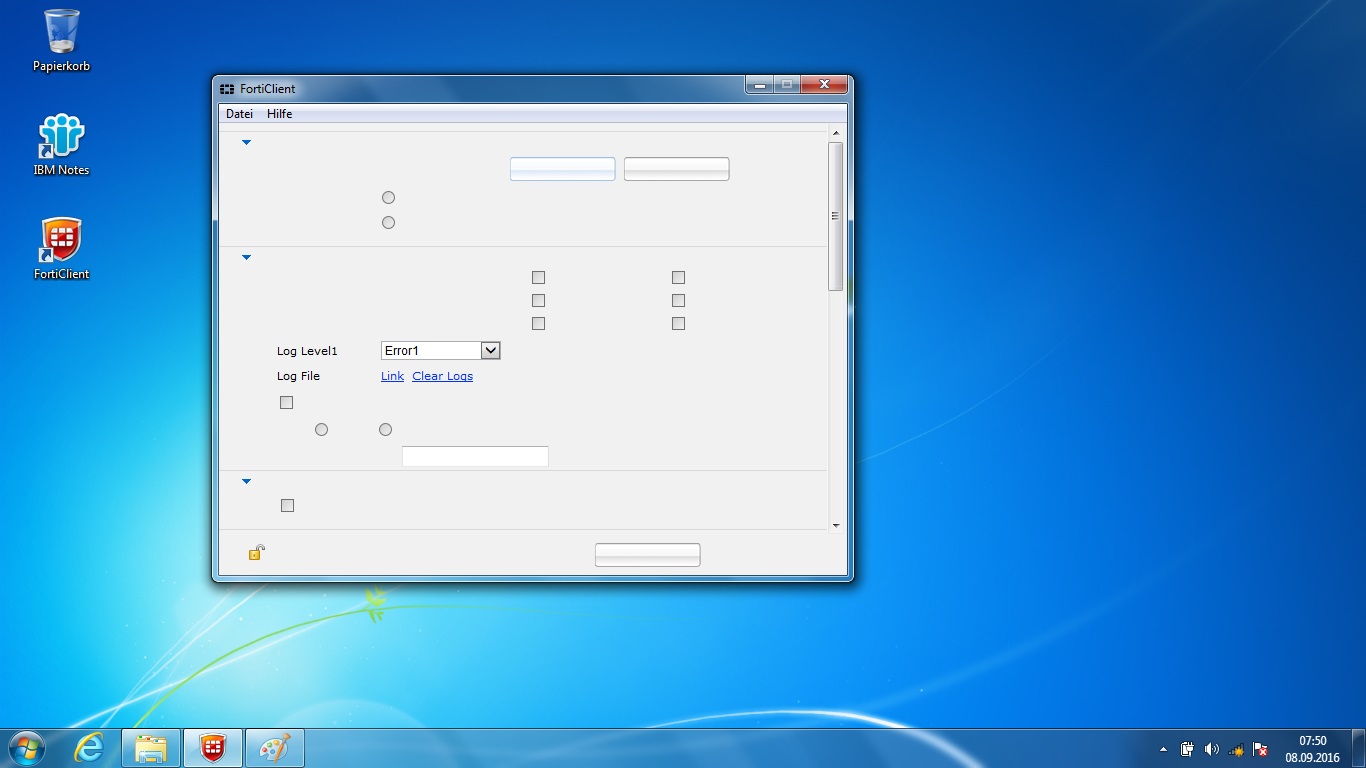Viewport: 1366px width, 768px height.
Task: Open the volume speaker tray icon
Action: click(1212, 749)
